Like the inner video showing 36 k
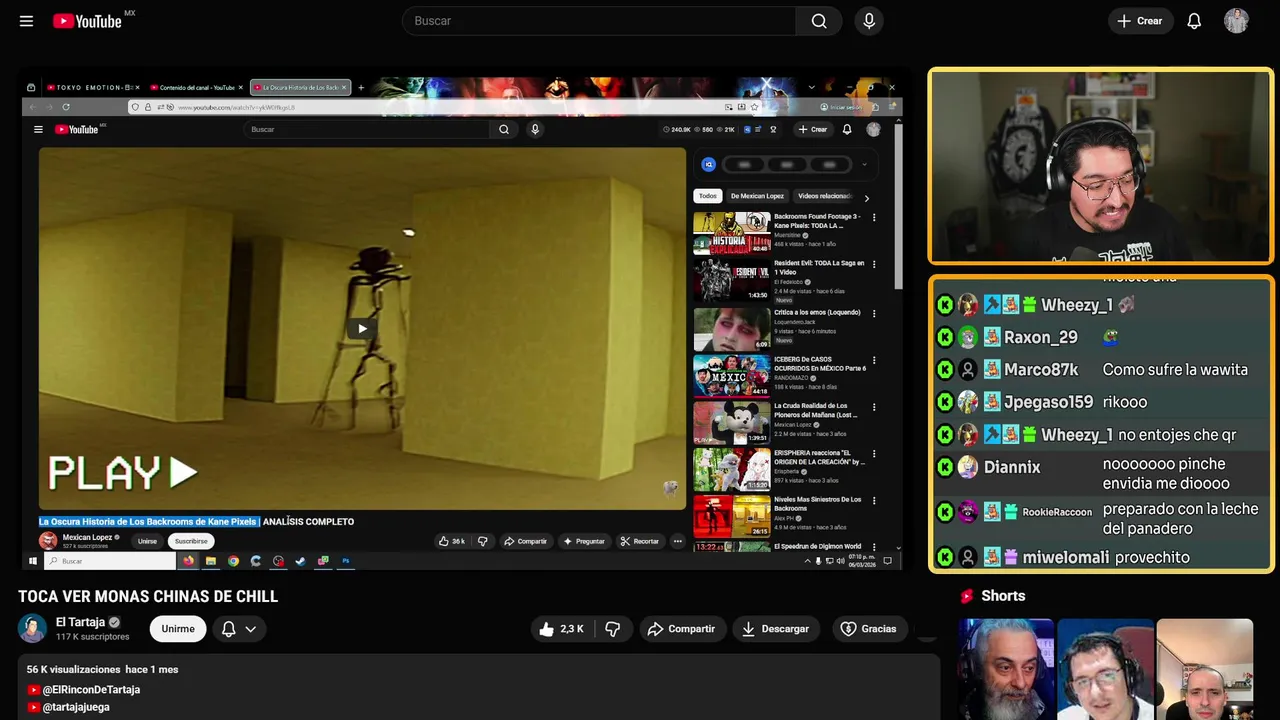1280x720 pixels. pos(452,541)
